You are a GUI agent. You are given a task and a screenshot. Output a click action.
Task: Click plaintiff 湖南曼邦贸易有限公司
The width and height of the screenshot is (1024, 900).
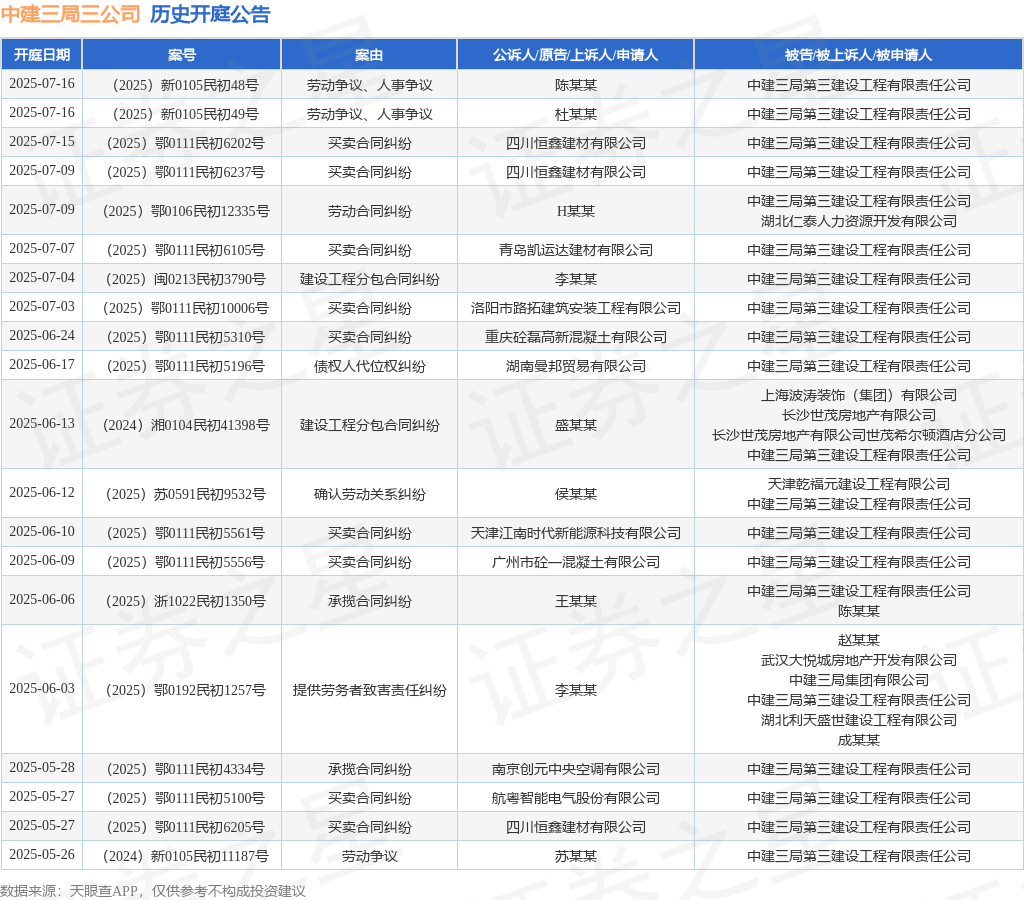[575, 366]
